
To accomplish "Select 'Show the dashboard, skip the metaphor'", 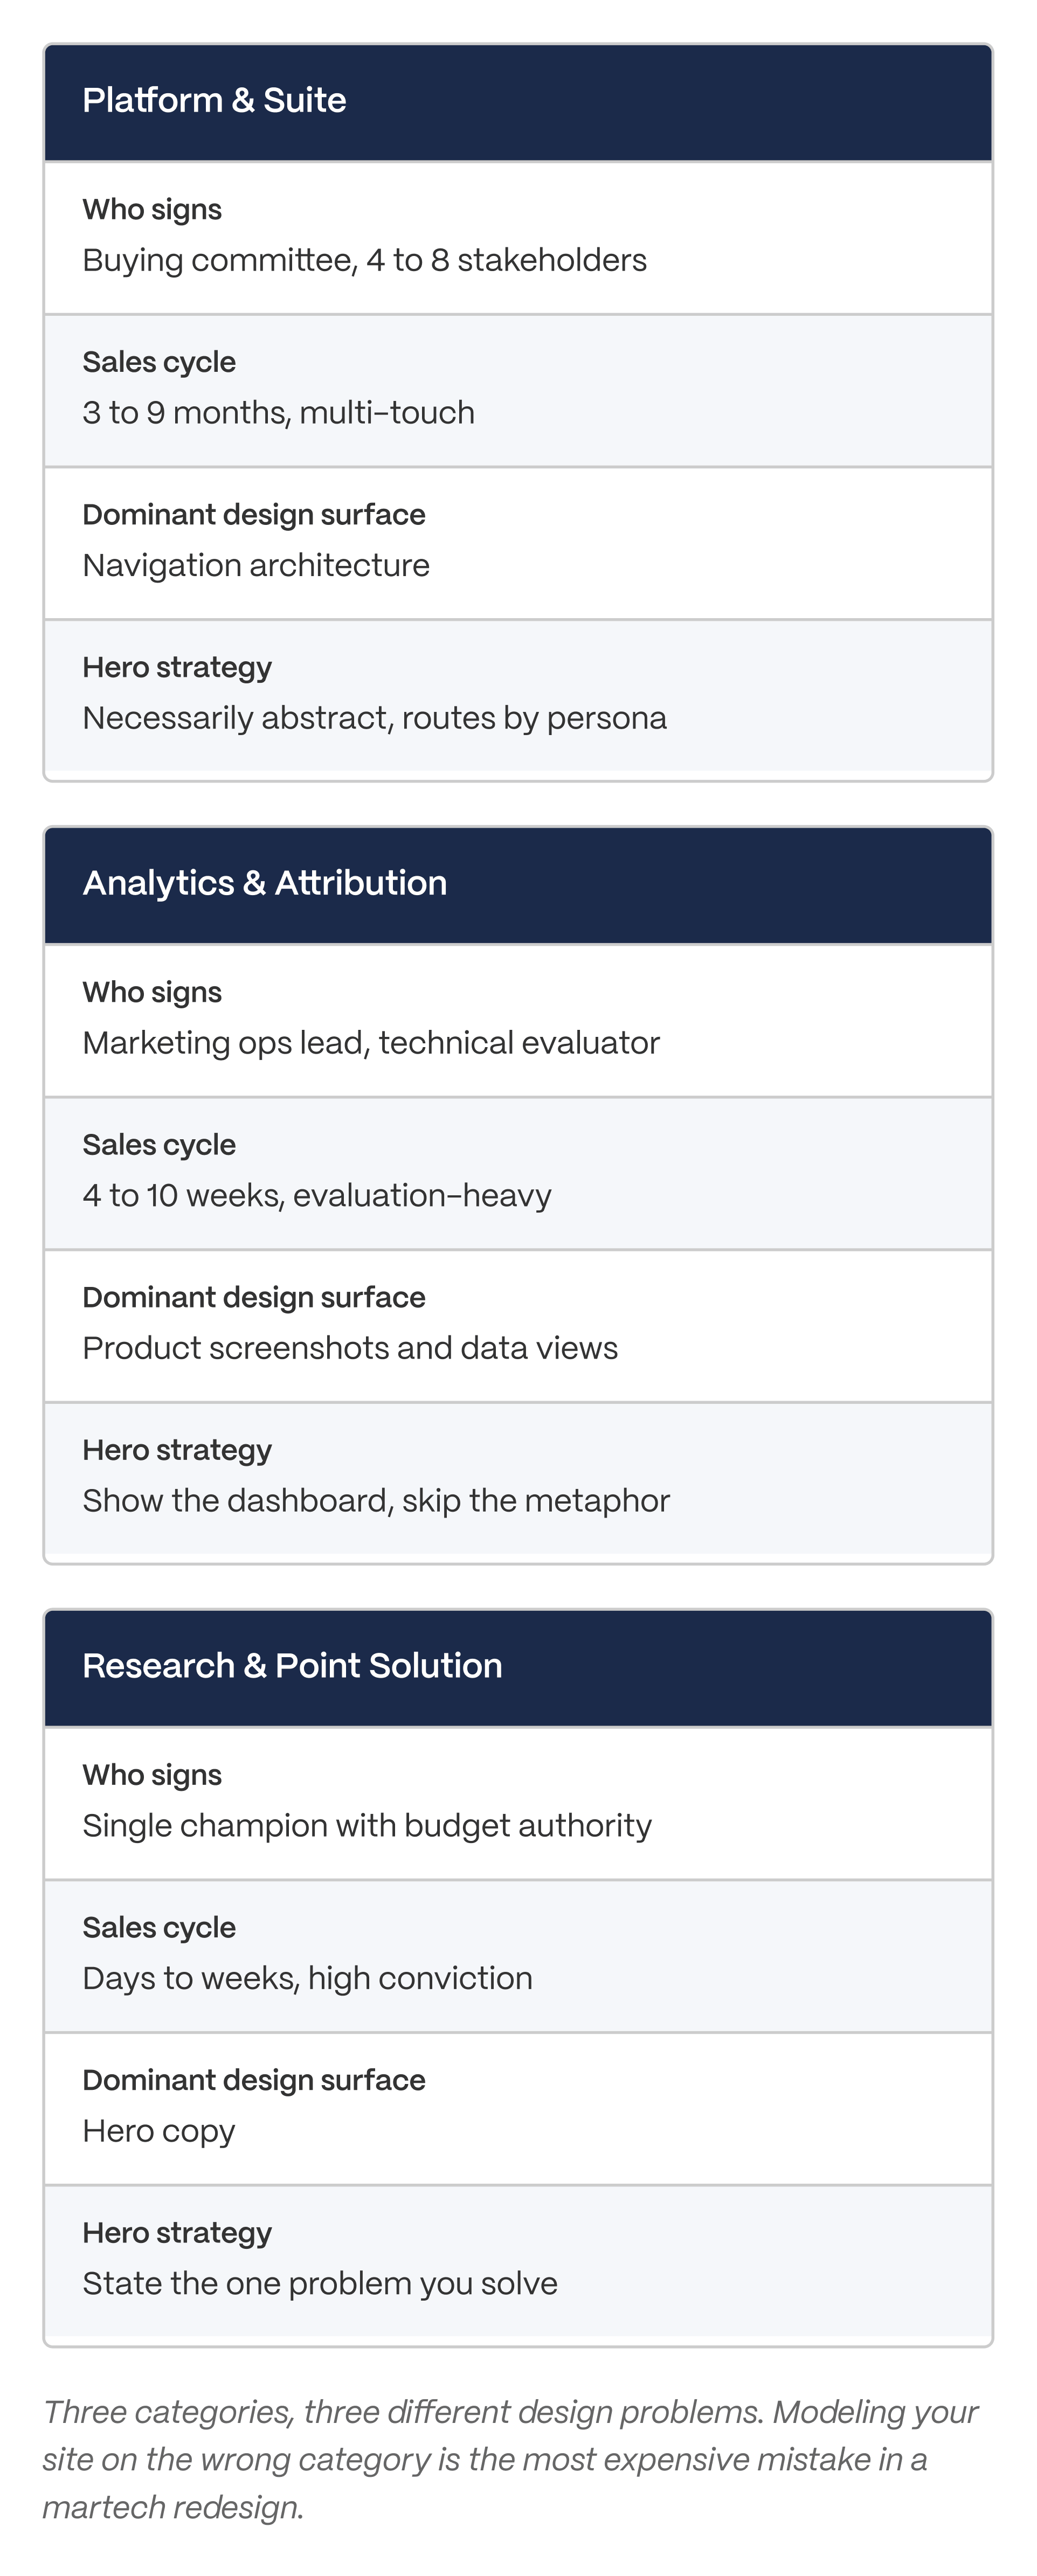I will [376, 1501].
